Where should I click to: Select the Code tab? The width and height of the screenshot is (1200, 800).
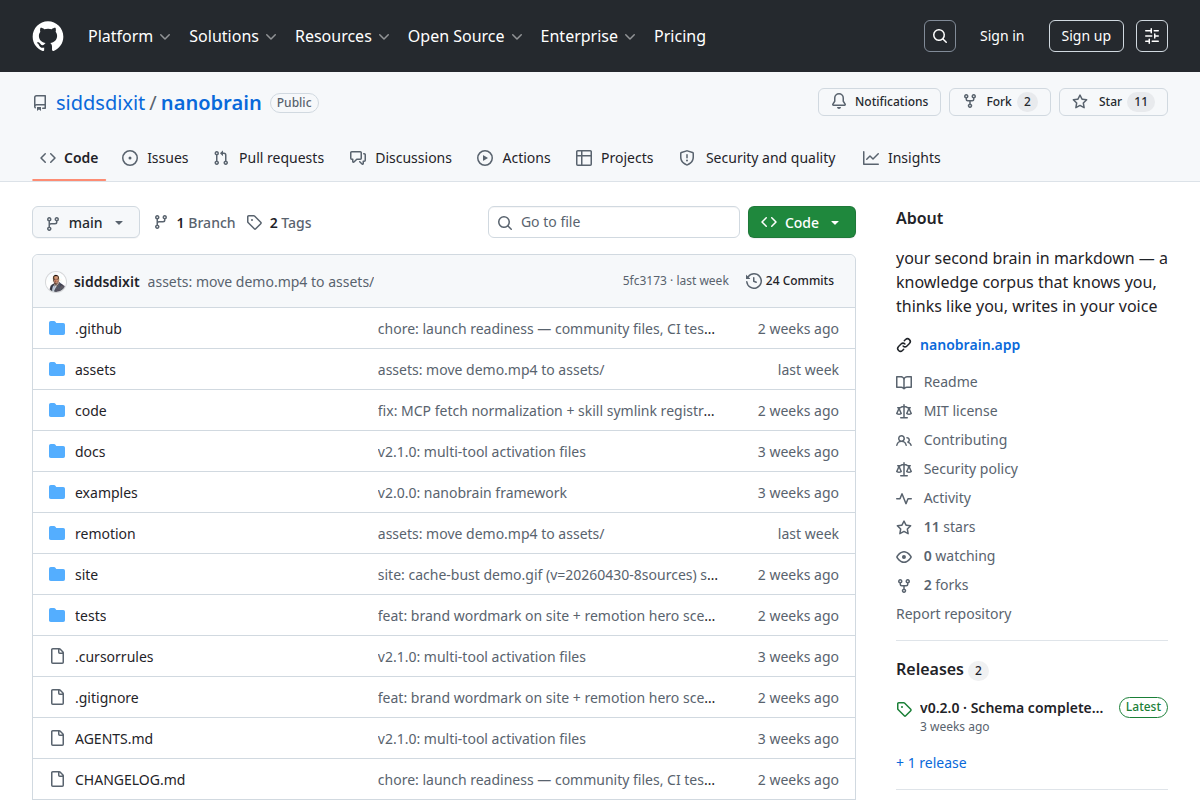click(69, 158)
